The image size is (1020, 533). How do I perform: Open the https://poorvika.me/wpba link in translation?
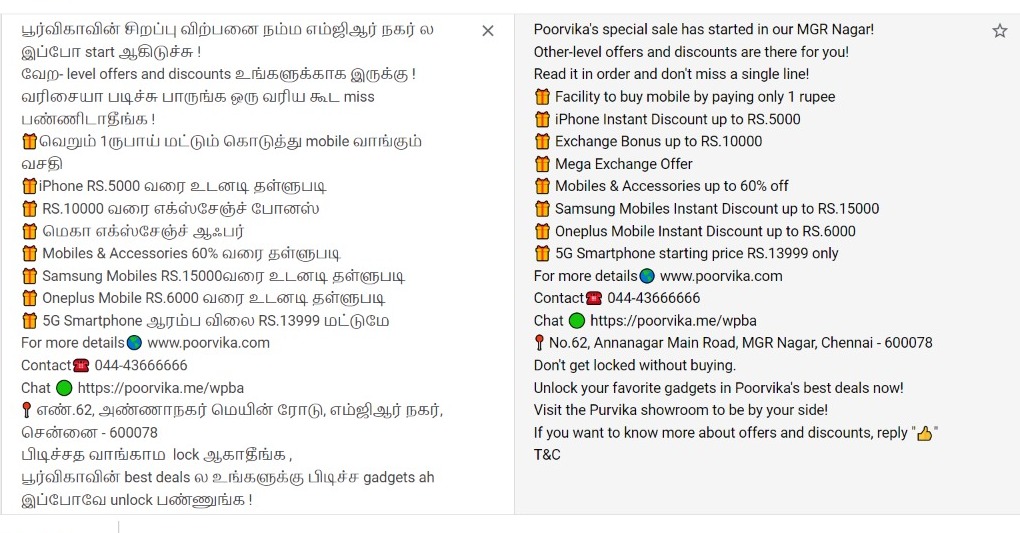673,321
